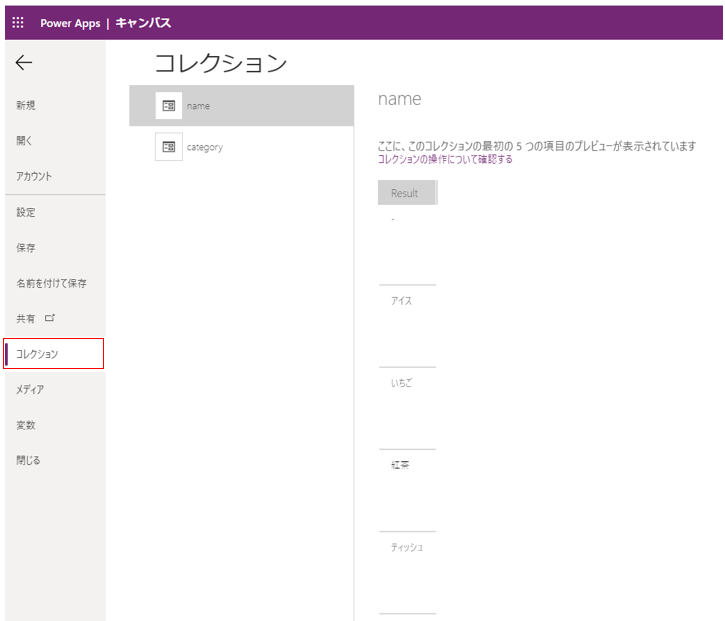Open the コレクションの操作について確認する link
Viewport: 725px width, 621px height.
(445, 159)
